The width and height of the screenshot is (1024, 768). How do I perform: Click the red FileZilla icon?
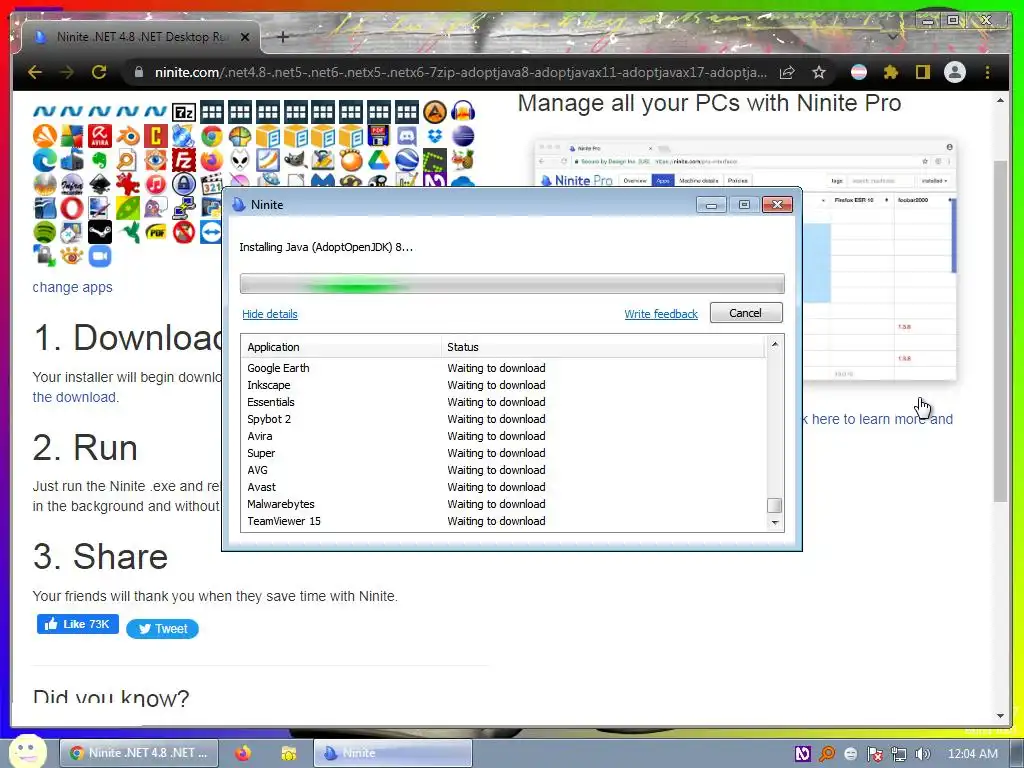(x=184, y=160)
